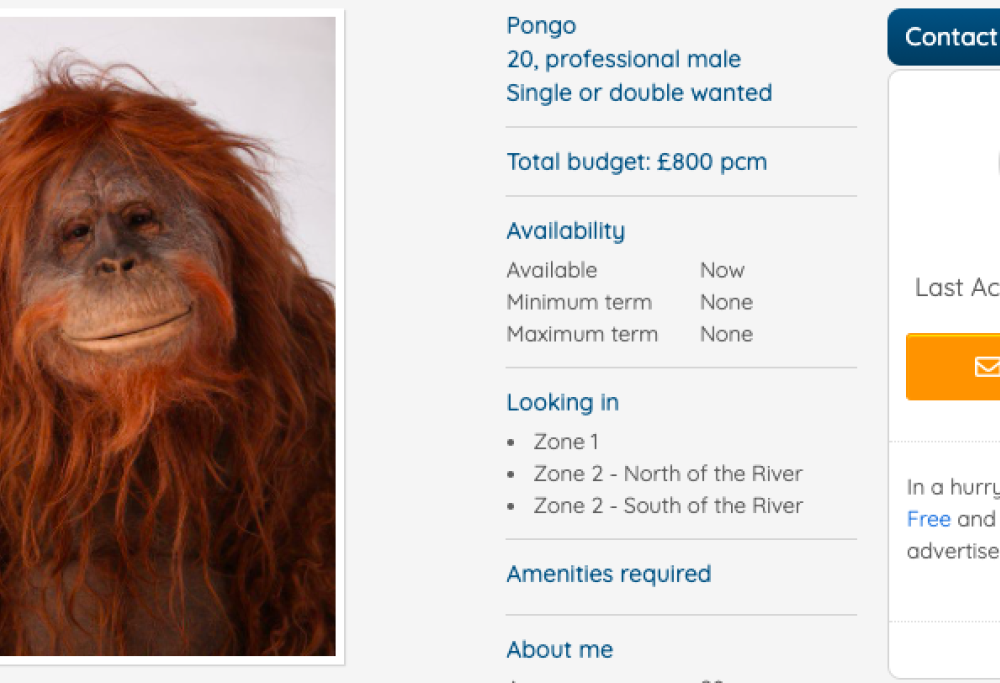Screen dimensions: 1000x683
Task: Click the "In a hurry" text line
Action: pyautogui.click(x=953, y=488)
